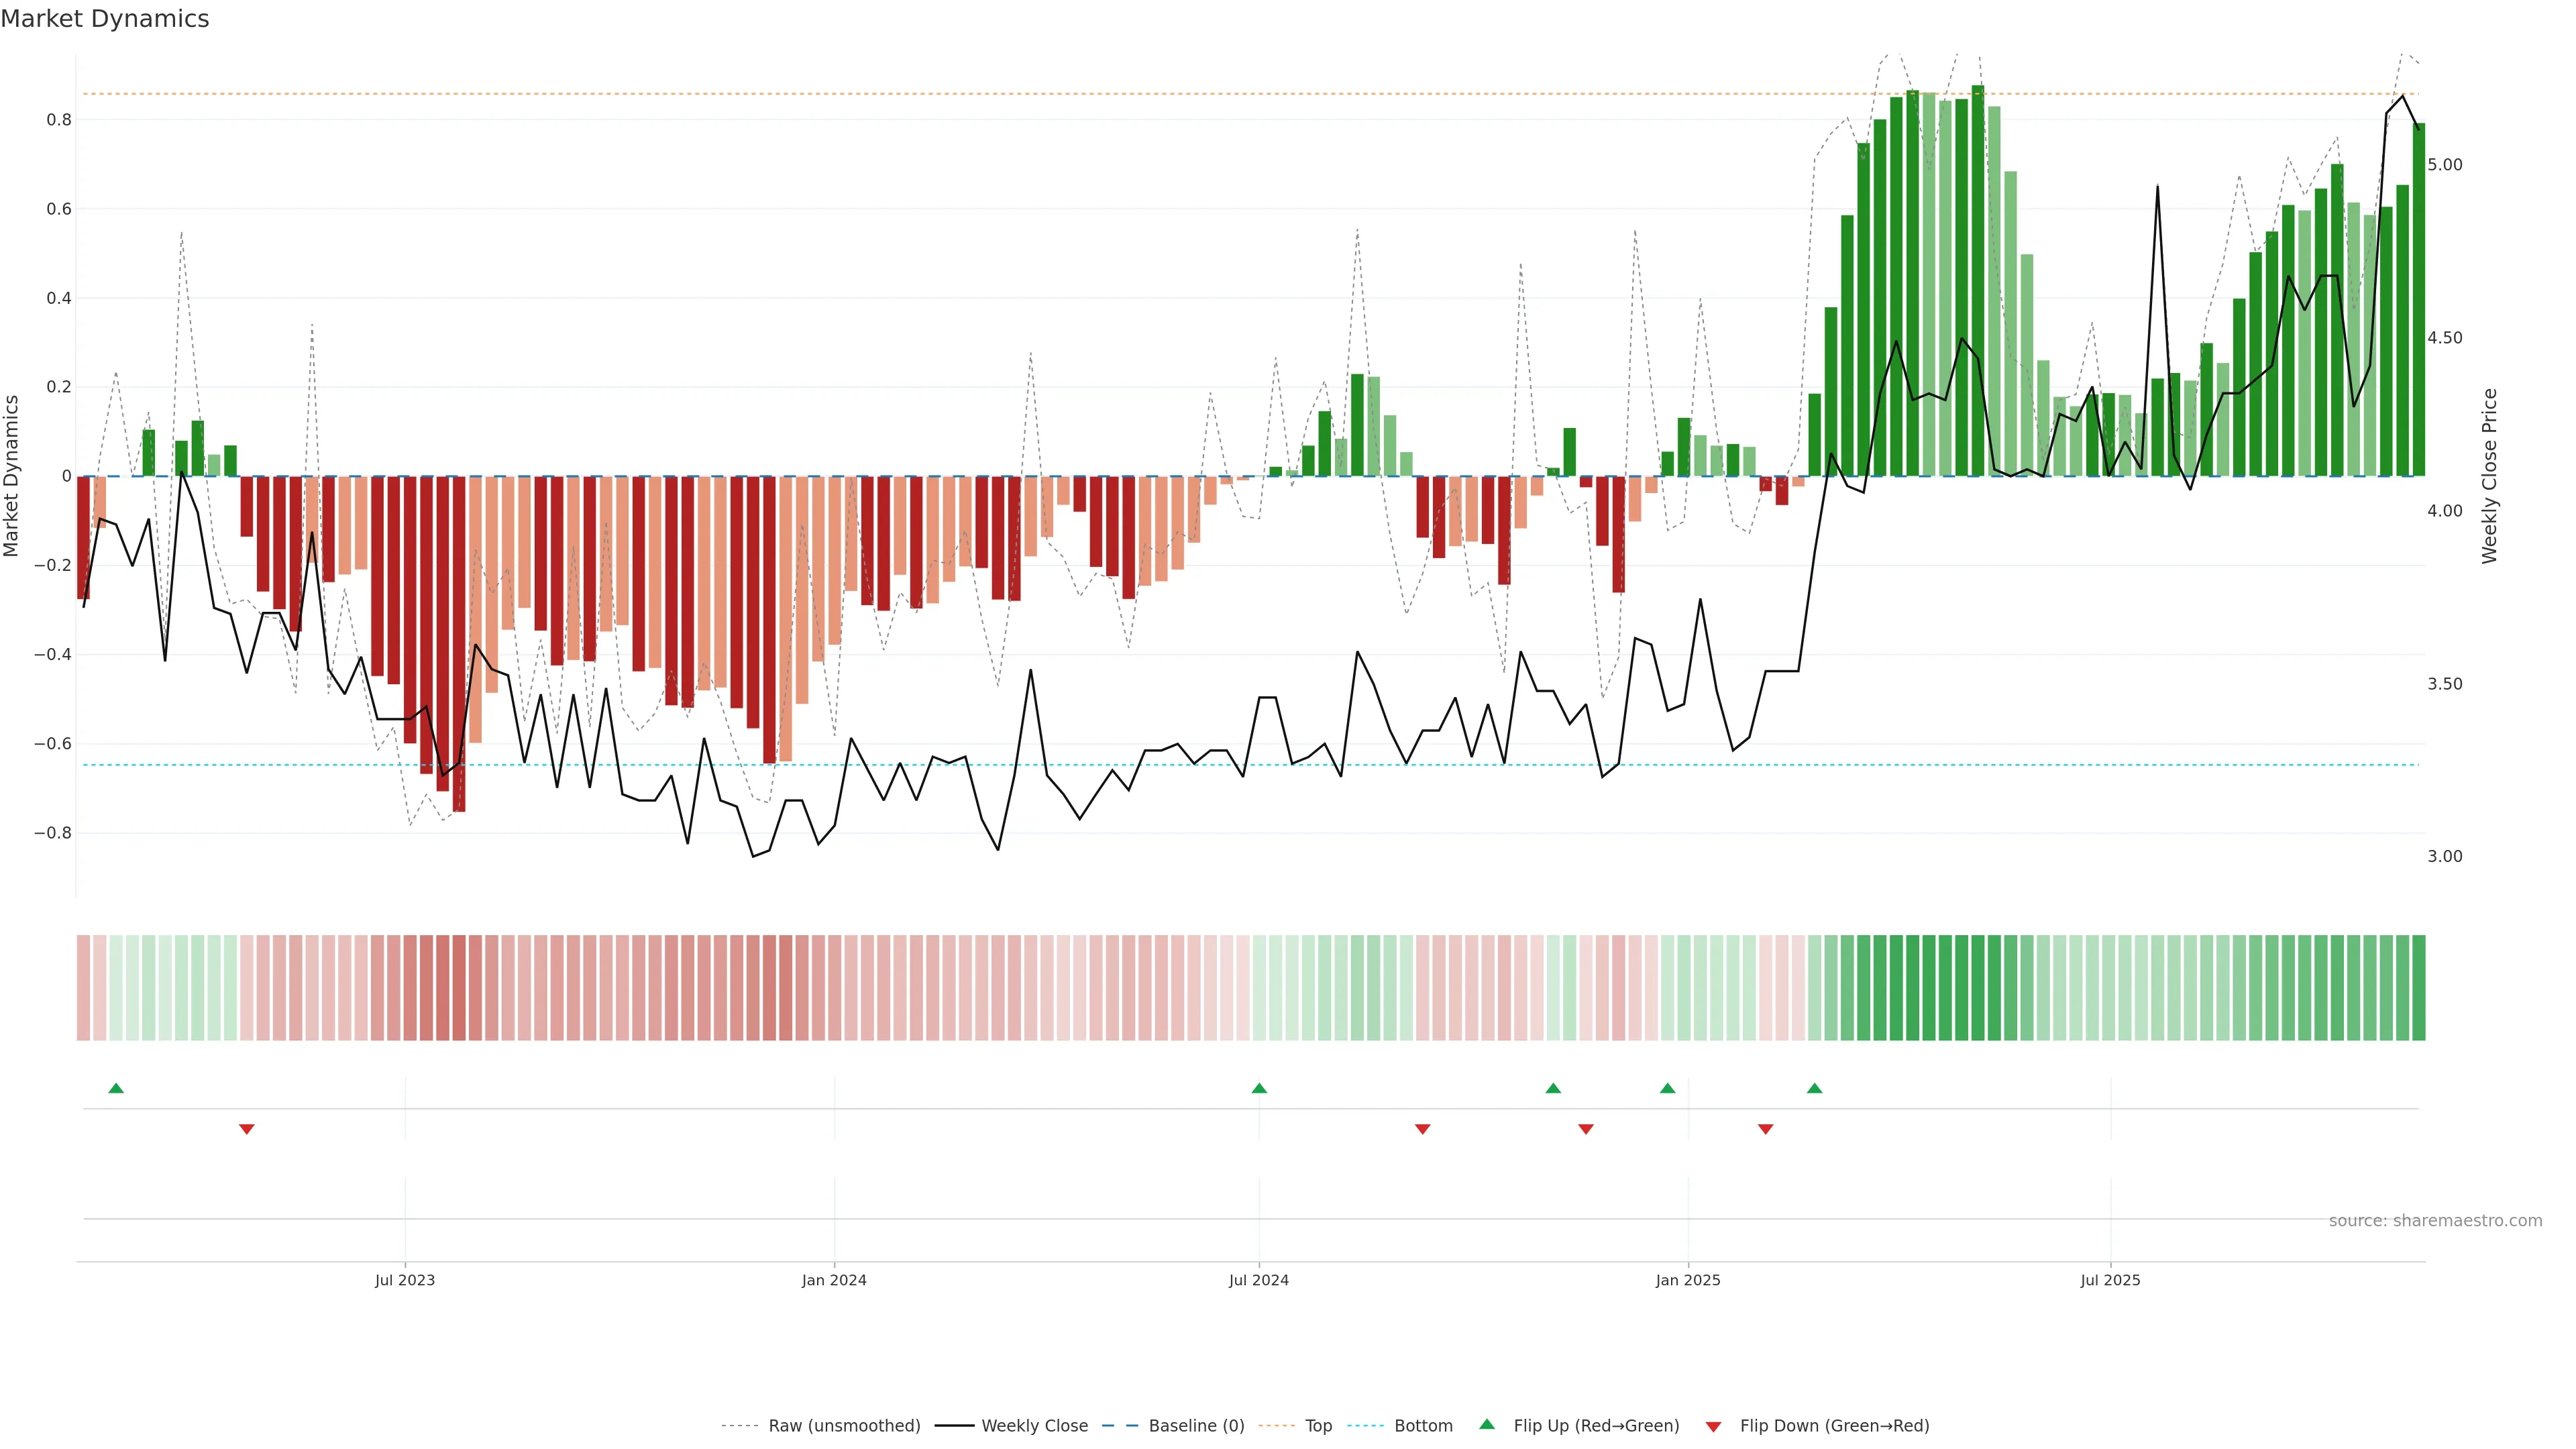Viewport: 2576px width, 1449px height.
Task: Click the Jan 2024 axis label
Action: coord(834,1280)
